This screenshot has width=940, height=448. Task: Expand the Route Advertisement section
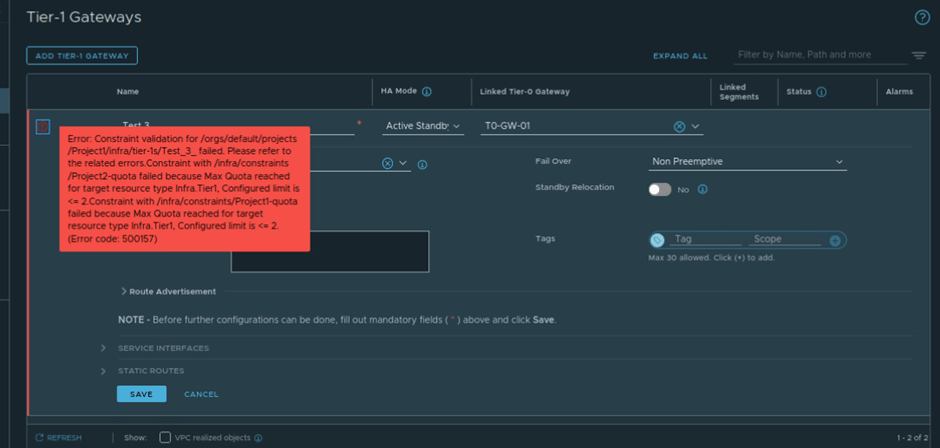pyautogui.click(x=124, y=291)
